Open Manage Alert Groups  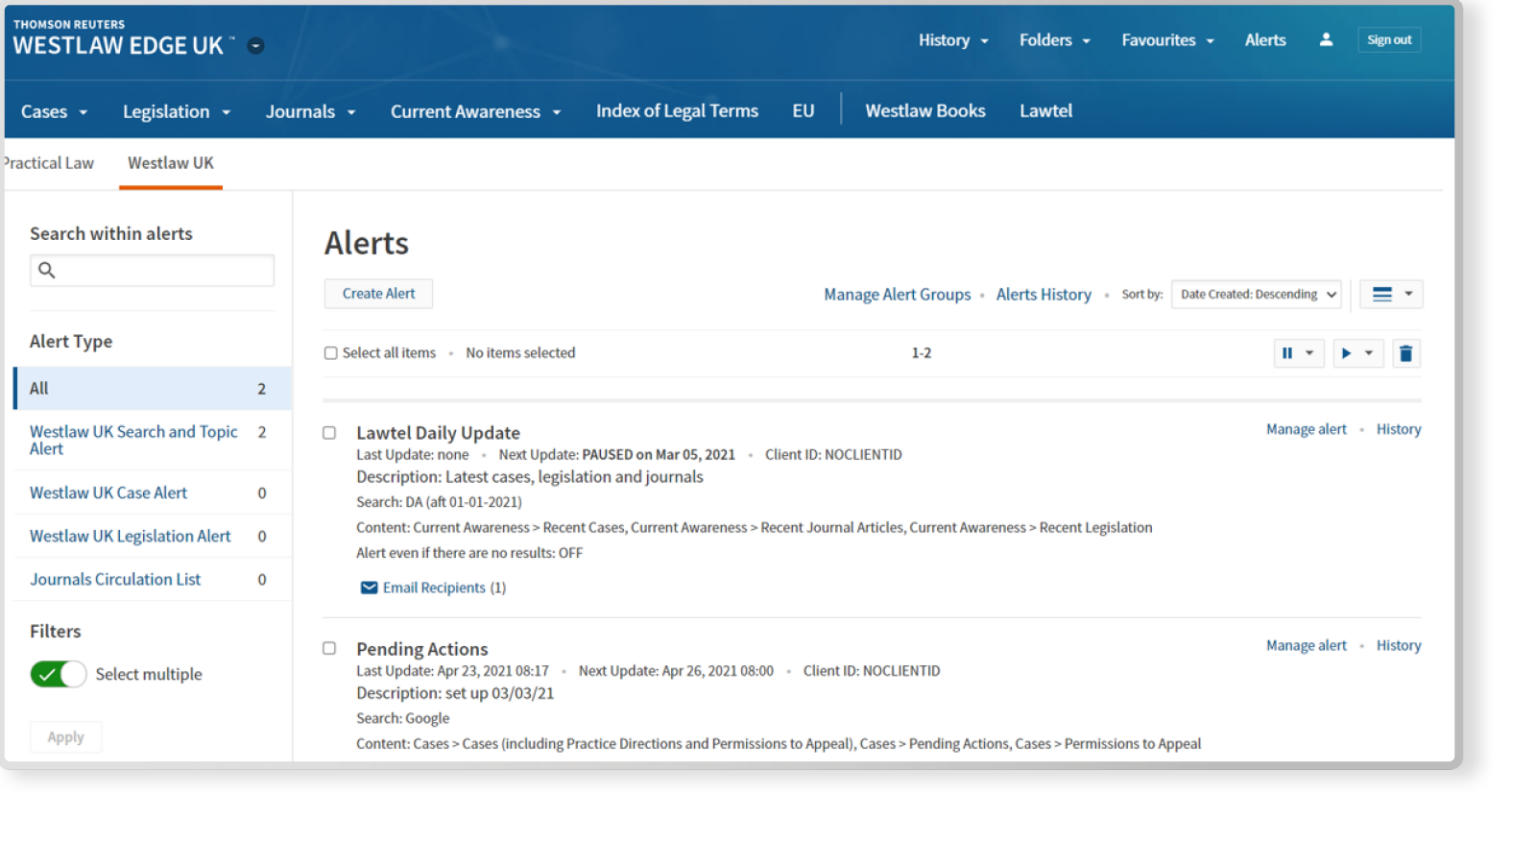896,294
